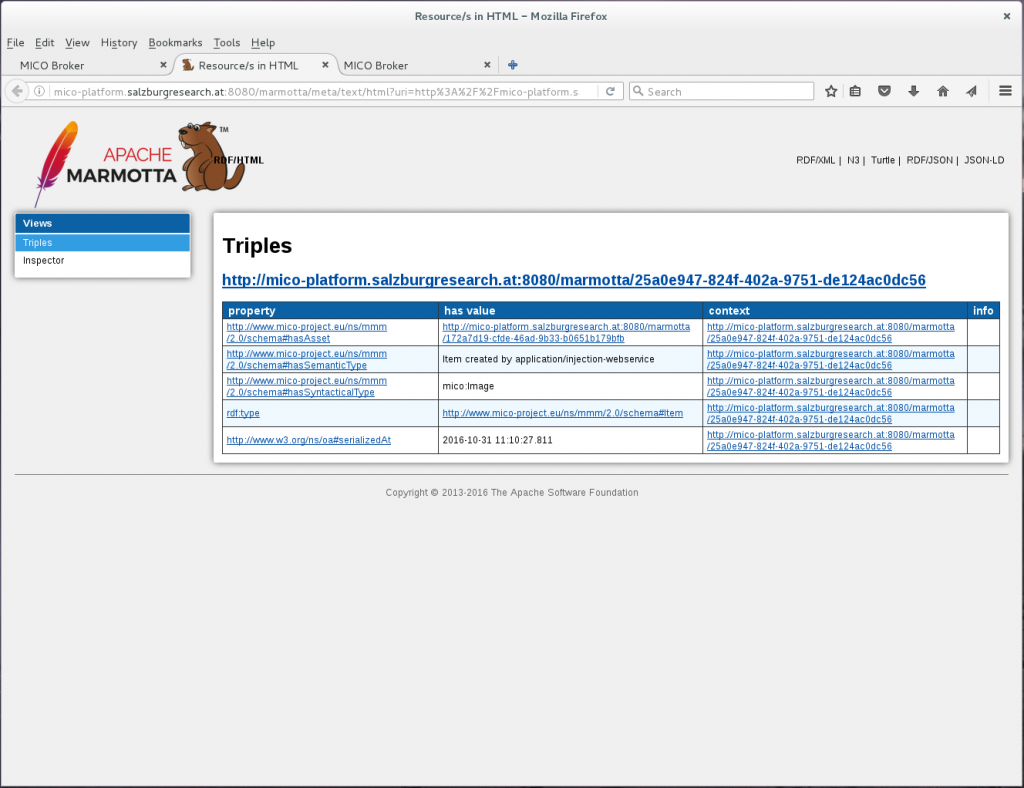The width and height of the screenshot is (1024, 788).
Task: Go to the homepage via the home icon
Action: click(942, 90)
